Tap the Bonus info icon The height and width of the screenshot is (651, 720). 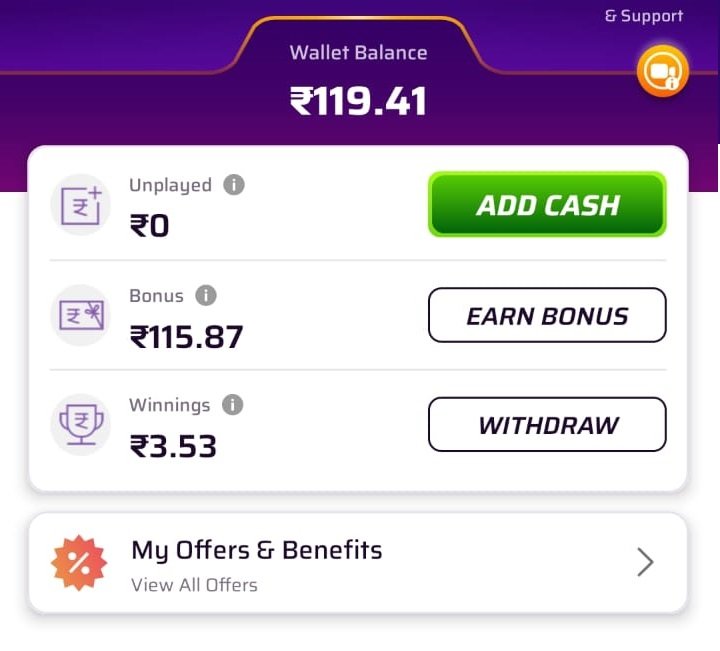[206, 295]
